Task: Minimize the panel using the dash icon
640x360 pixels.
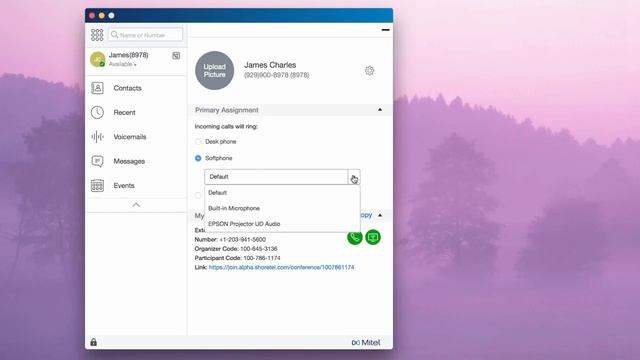Action: point(385,30)
